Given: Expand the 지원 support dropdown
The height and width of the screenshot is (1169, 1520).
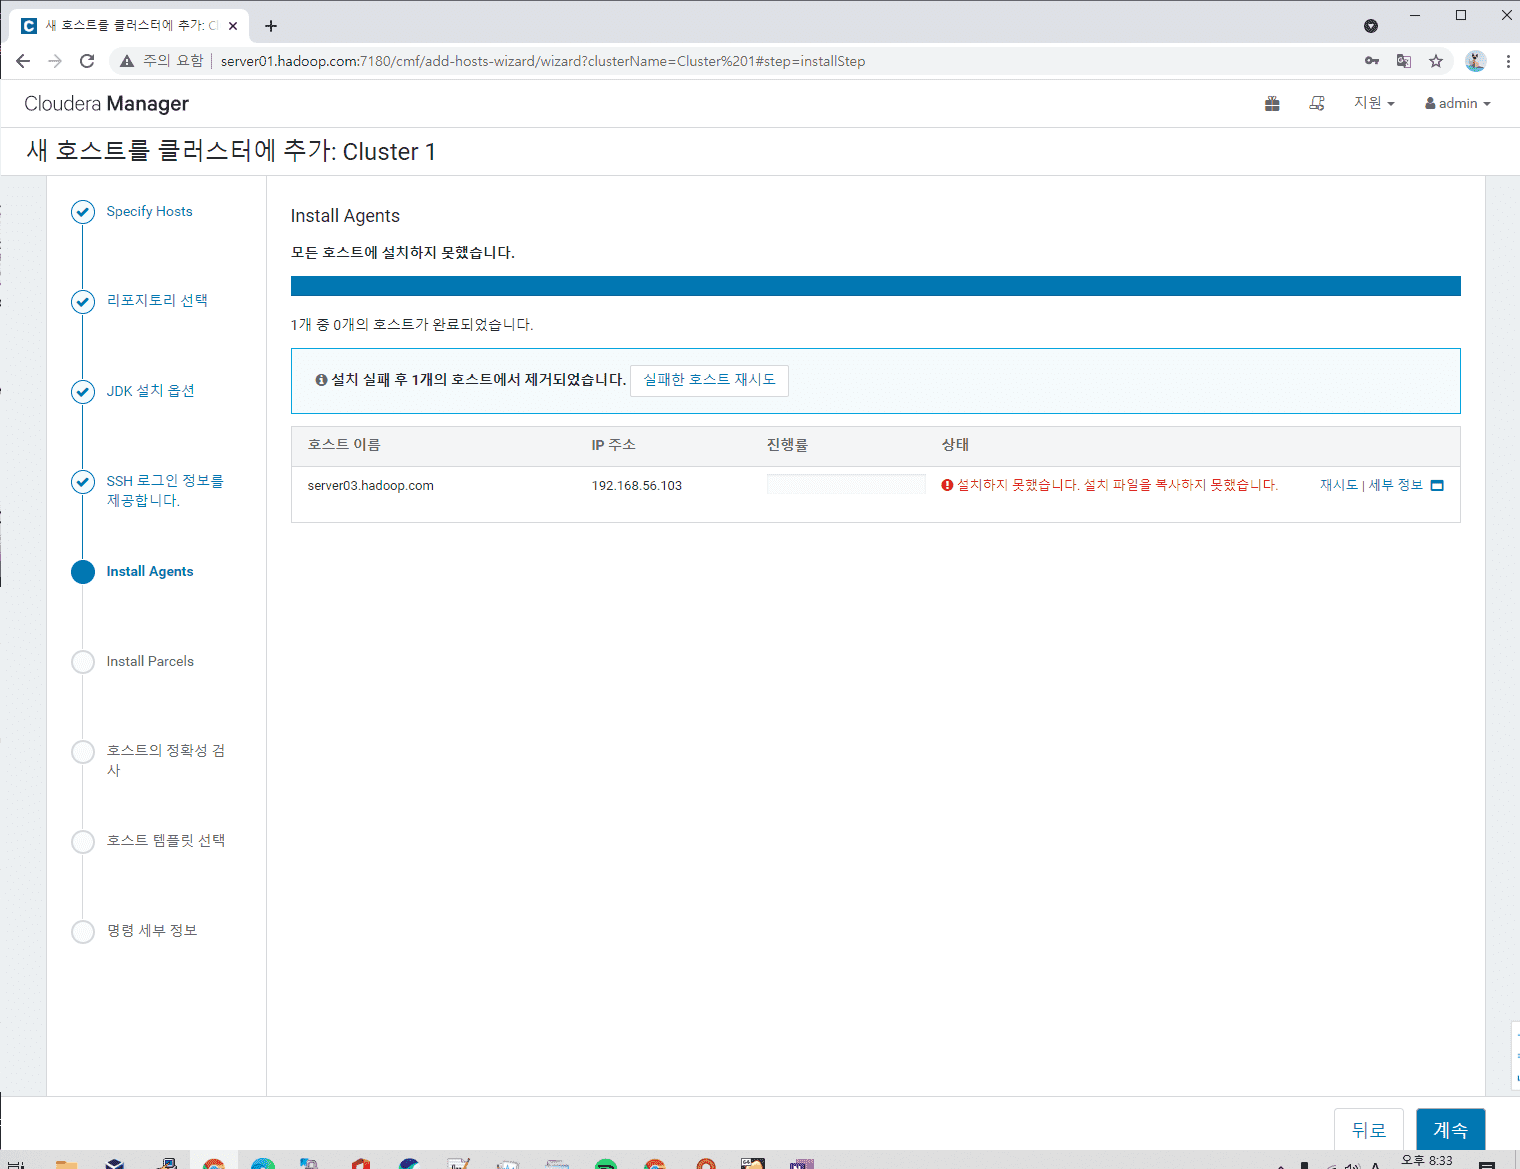Looking at the screenshot, I should pyautogui.click(x=1374, y=103).
